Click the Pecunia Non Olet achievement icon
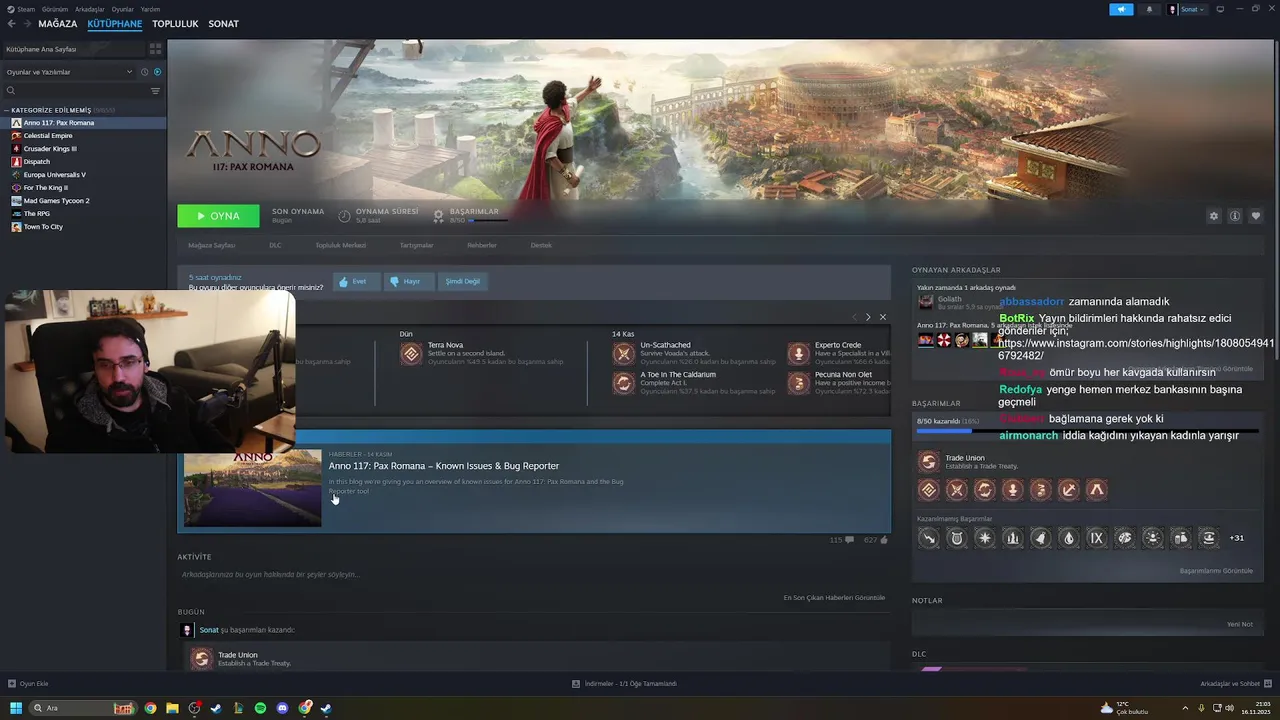The height and width of the screenshot is (720, 1280). coord(799,383)
